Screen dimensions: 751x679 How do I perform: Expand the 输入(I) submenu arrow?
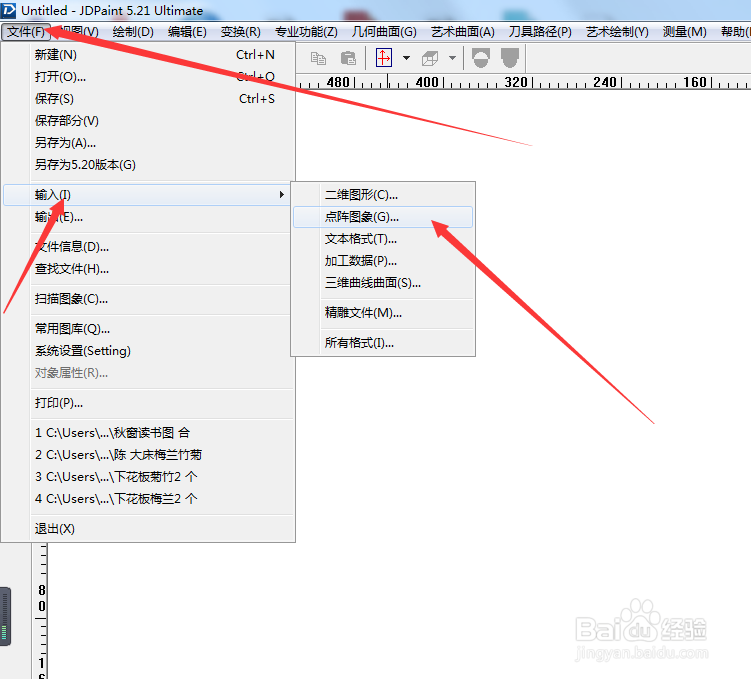(x=282, y=194)
